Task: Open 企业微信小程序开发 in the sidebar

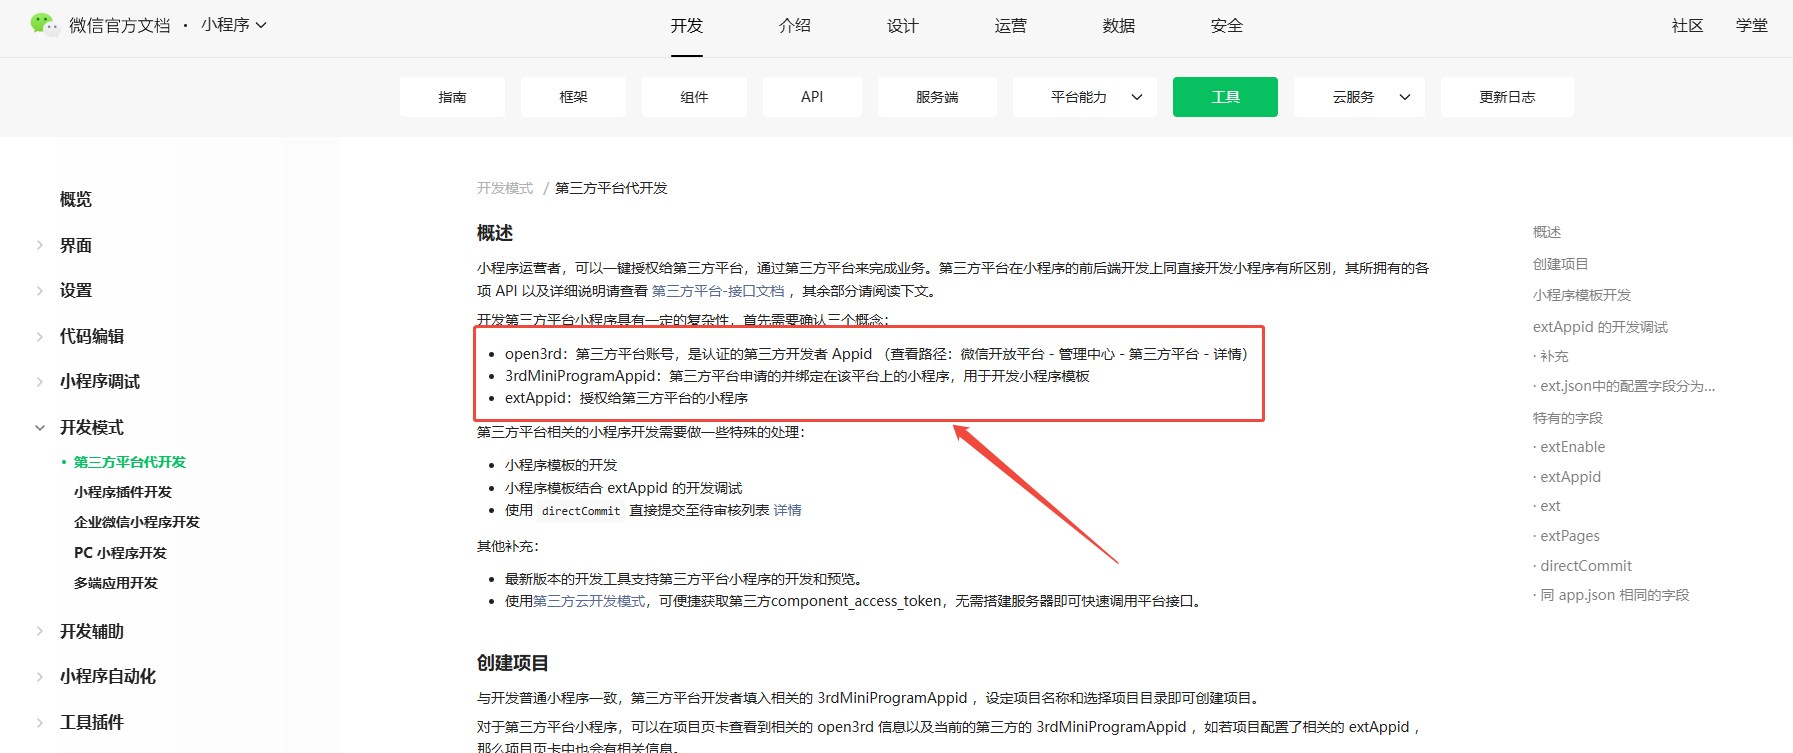Action: pyautogui.click(x=137, y=522)
